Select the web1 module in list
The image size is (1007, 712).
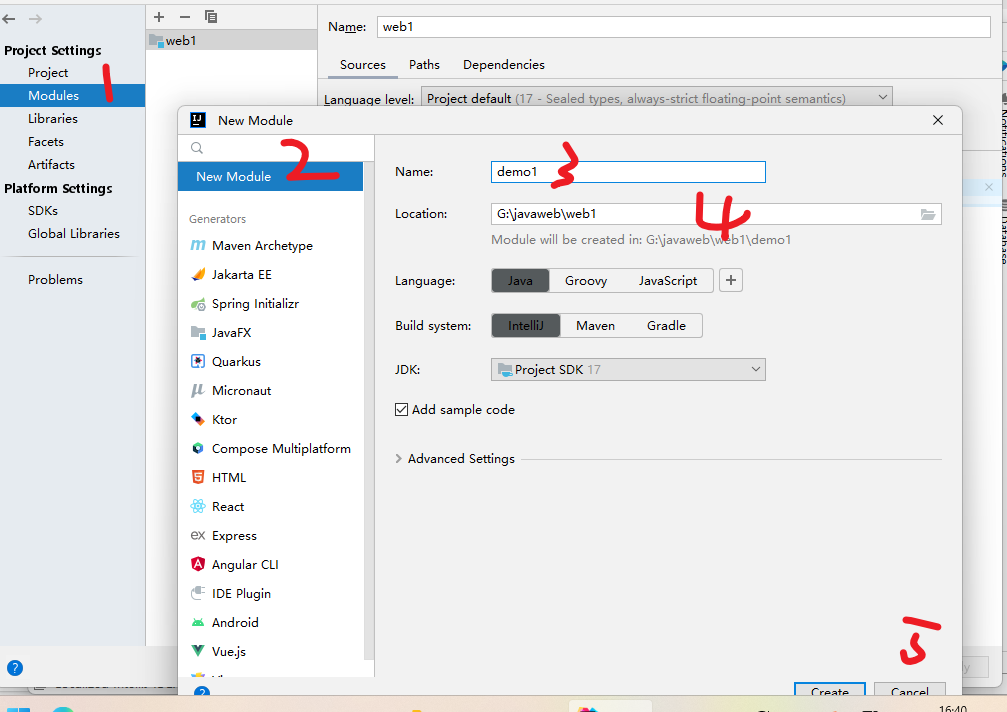click(x=231, y=41)
